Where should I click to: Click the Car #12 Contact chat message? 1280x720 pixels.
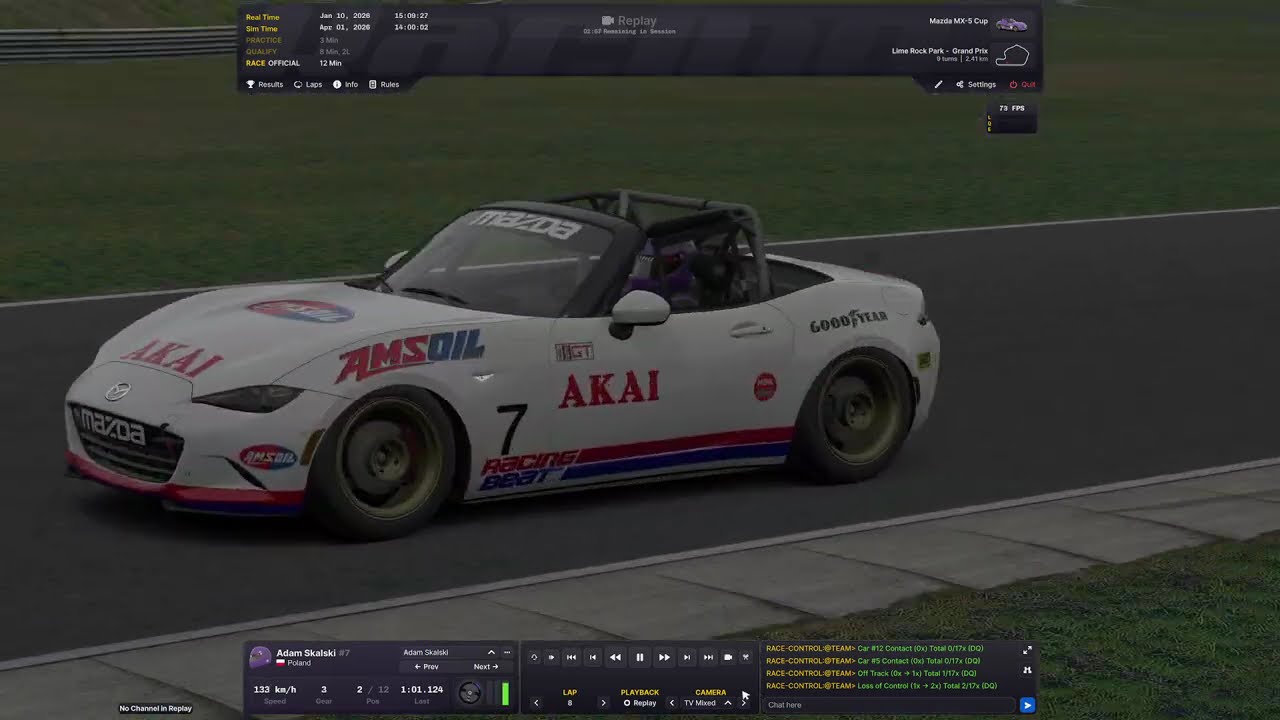click(x=875, y=649)
